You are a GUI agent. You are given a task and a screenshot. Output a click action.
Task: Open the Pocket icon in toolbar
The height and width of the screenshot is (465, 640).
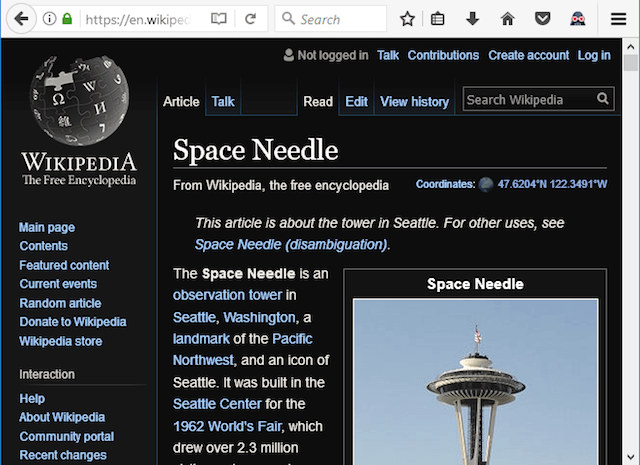click(x=542, y=19)
